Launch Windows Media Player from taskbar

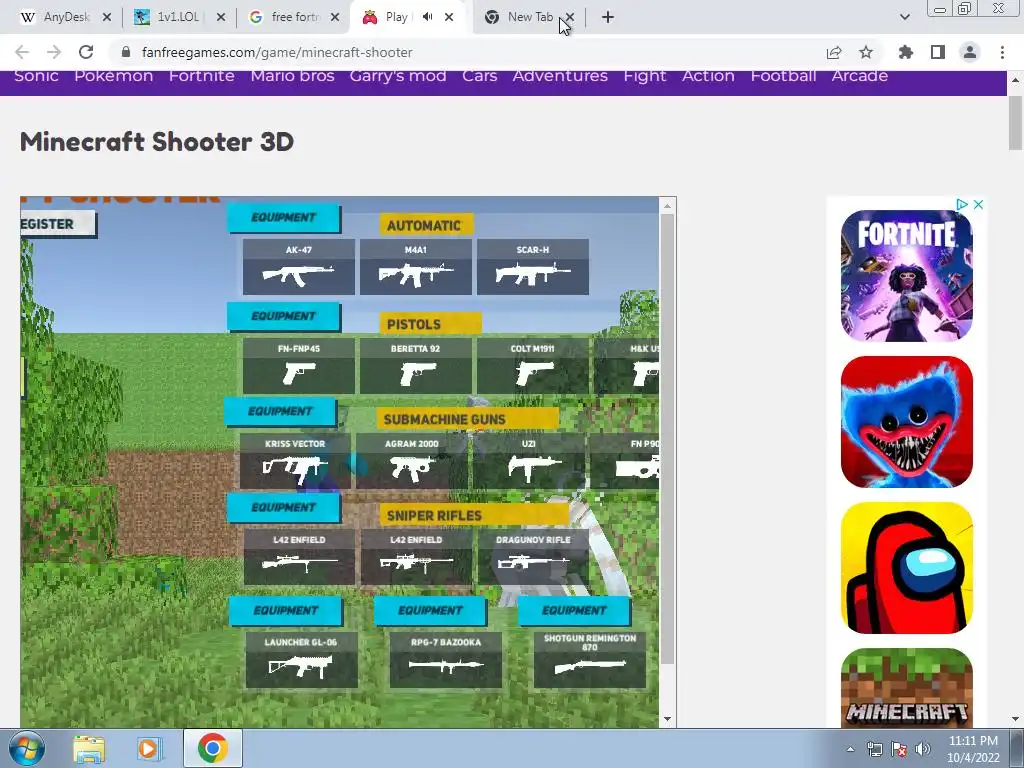tap(149, 749)
